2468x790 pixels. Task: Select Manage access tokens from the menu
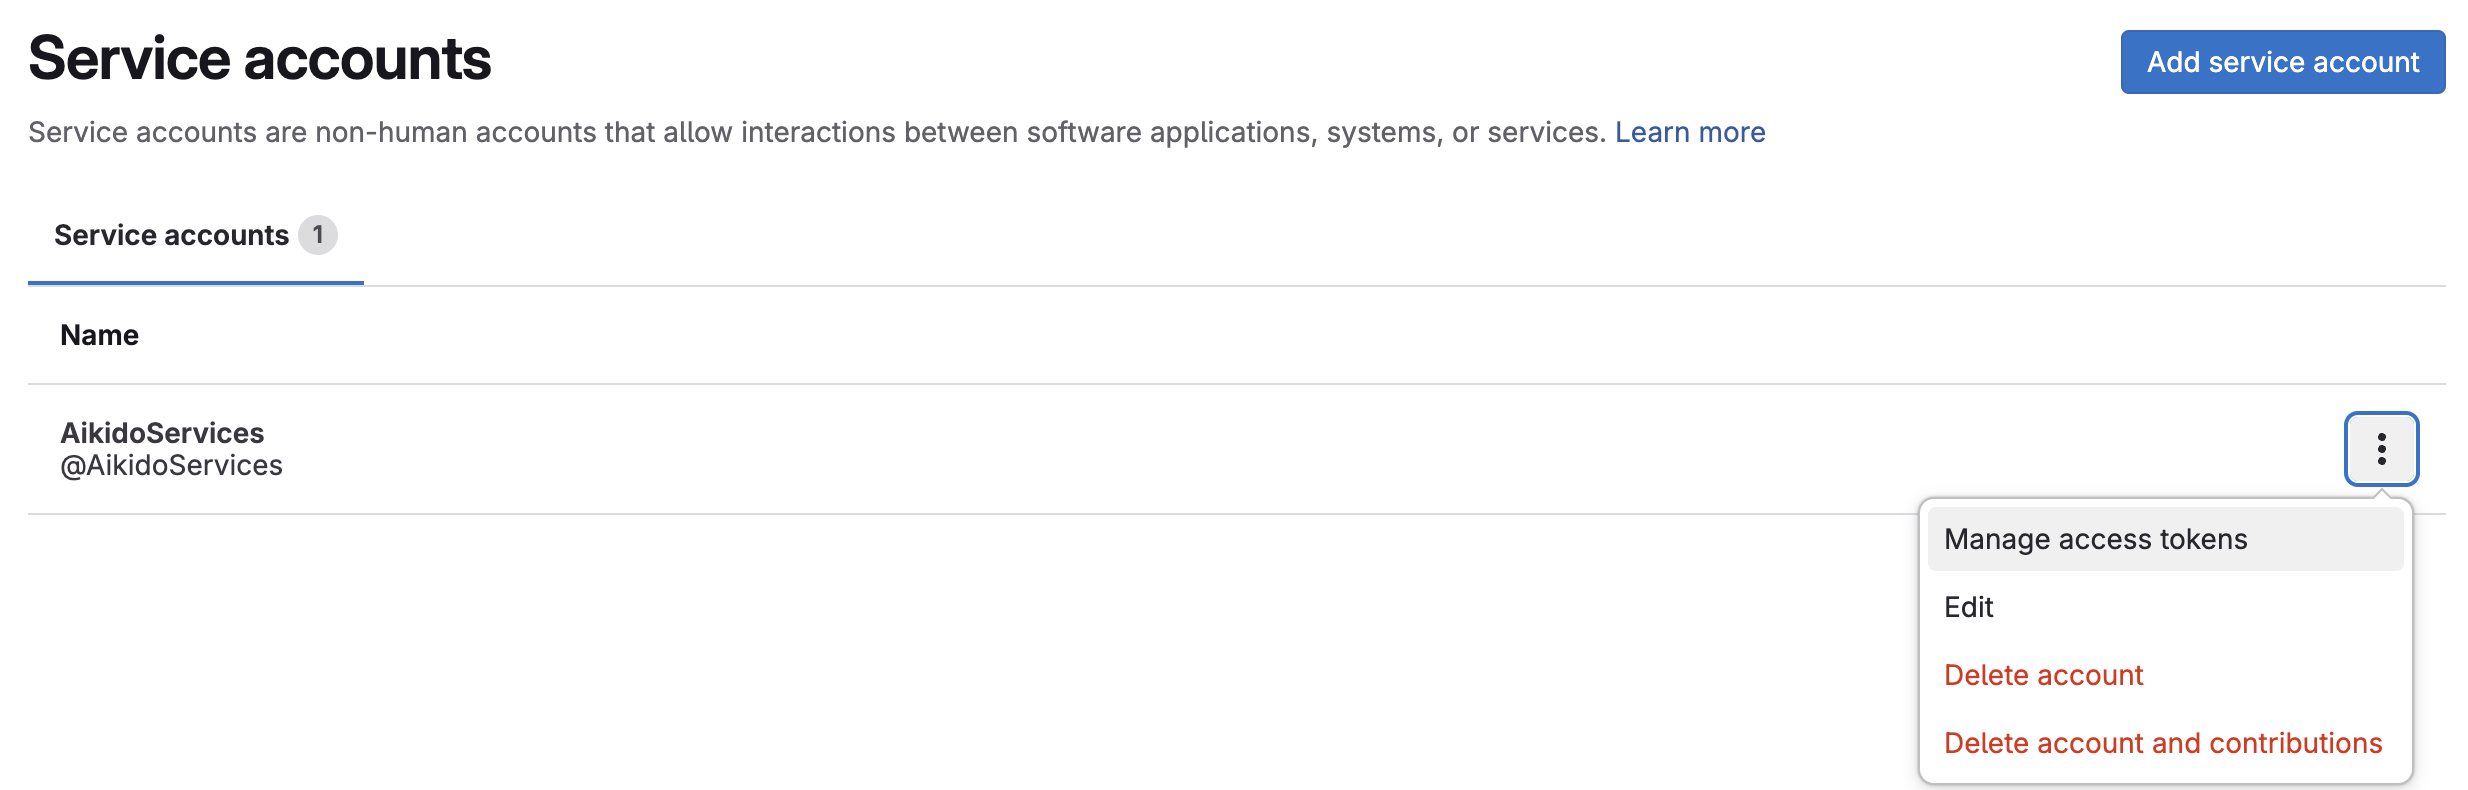2095,538
